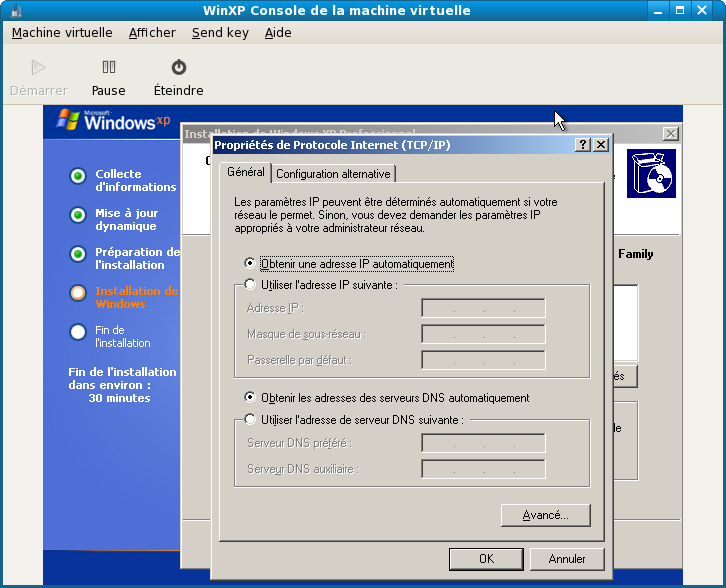Click the Passerelle par défaut field
Viewport: 726px width, 588px height.
point(483,360)
